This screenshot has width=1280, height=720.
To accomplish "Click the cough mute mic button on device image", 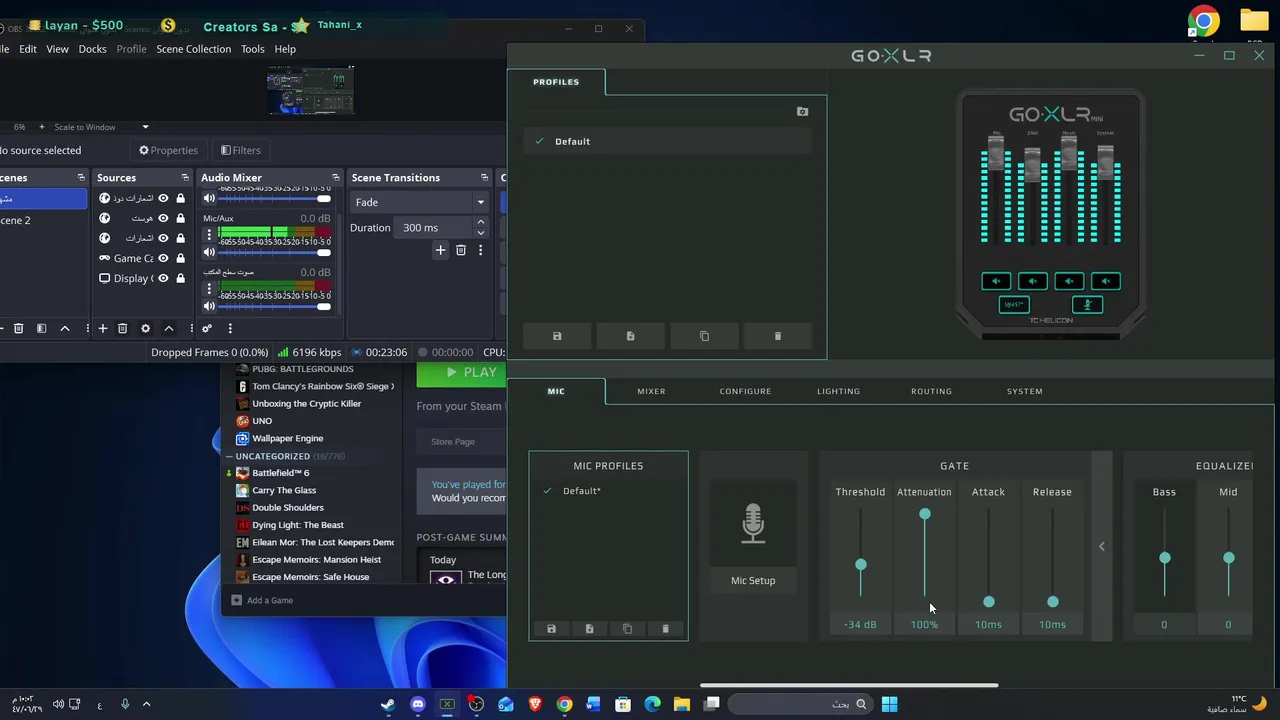I will [1087, 305].
